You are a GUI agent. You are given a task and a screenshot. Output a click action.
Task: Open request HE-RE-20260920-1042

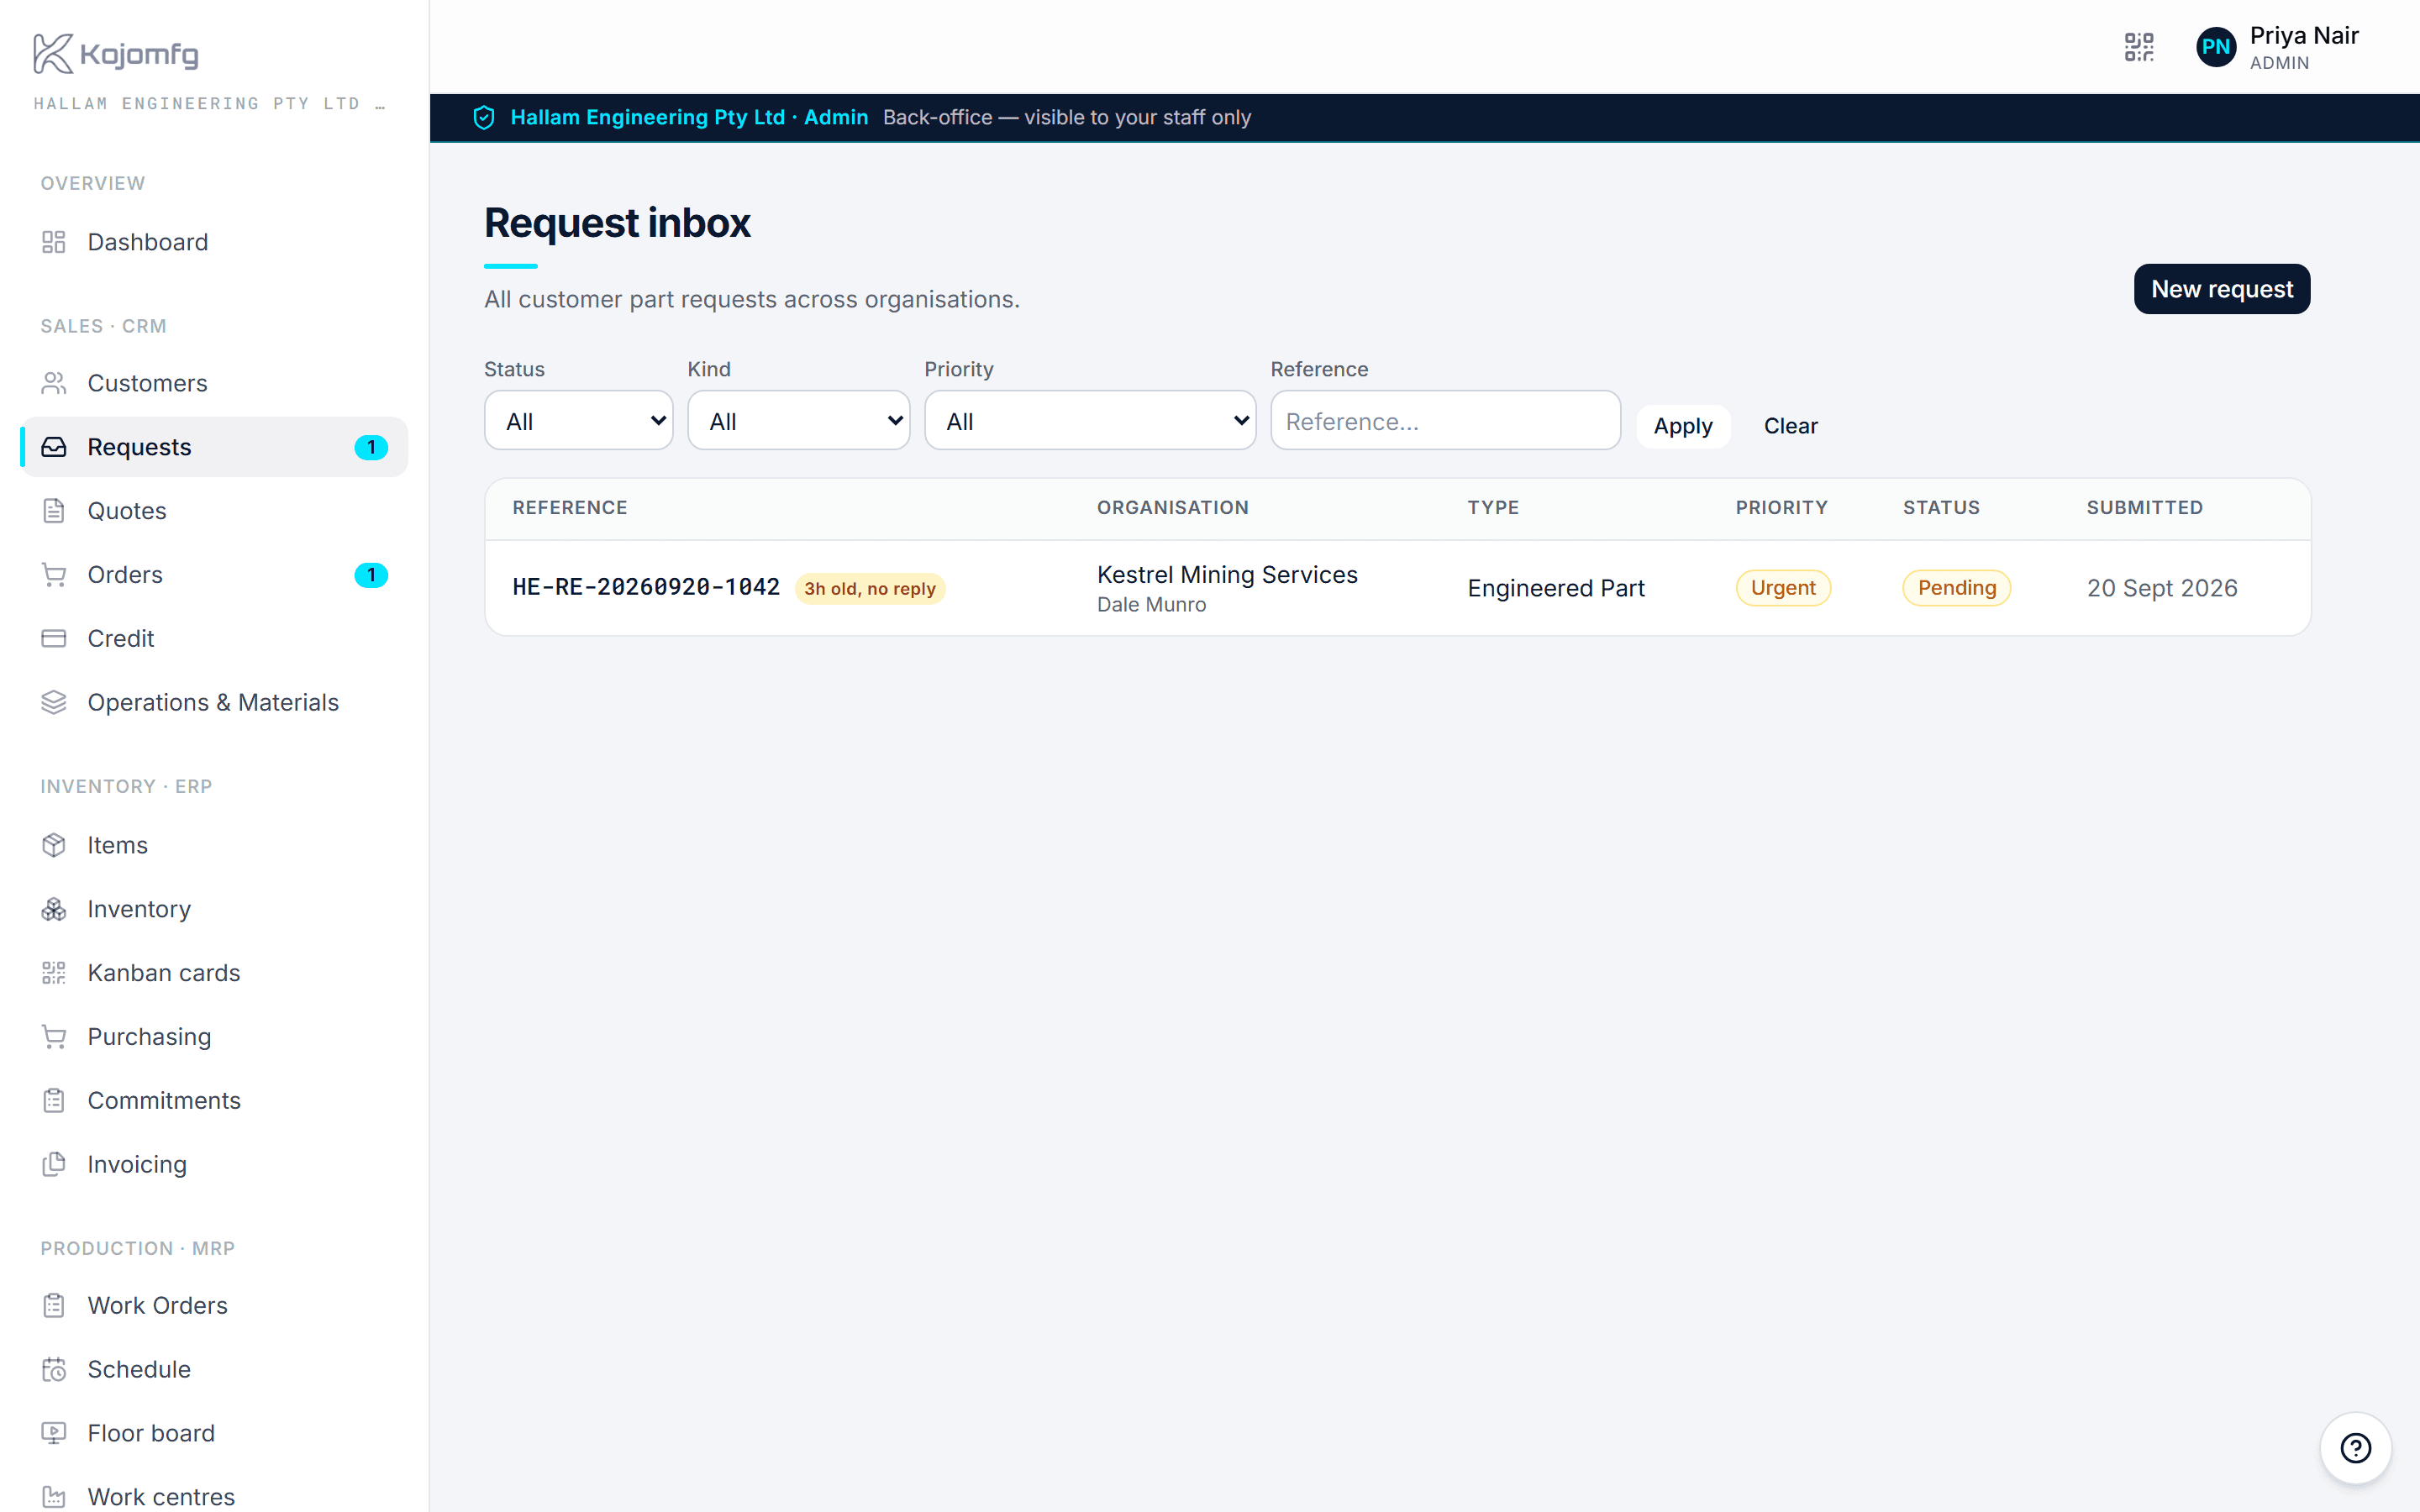pyautogui.click(x=646, y=587)
